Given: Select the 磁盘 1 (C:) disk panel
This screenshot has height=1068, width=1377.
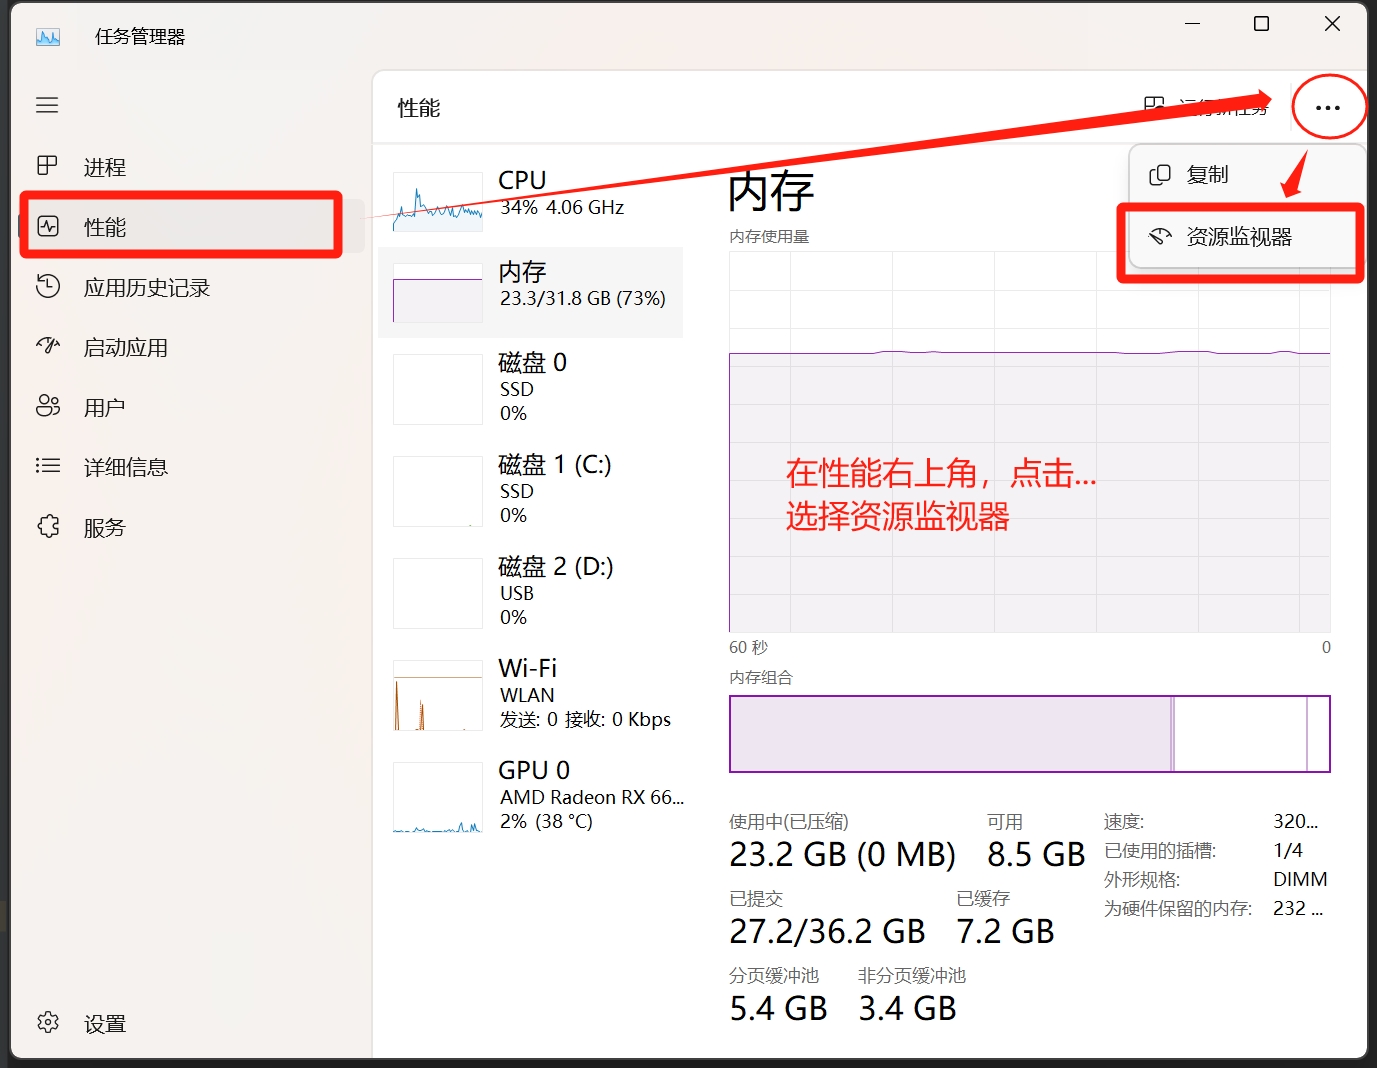Looking at the screenshot, I should click(x=530, y=489).
